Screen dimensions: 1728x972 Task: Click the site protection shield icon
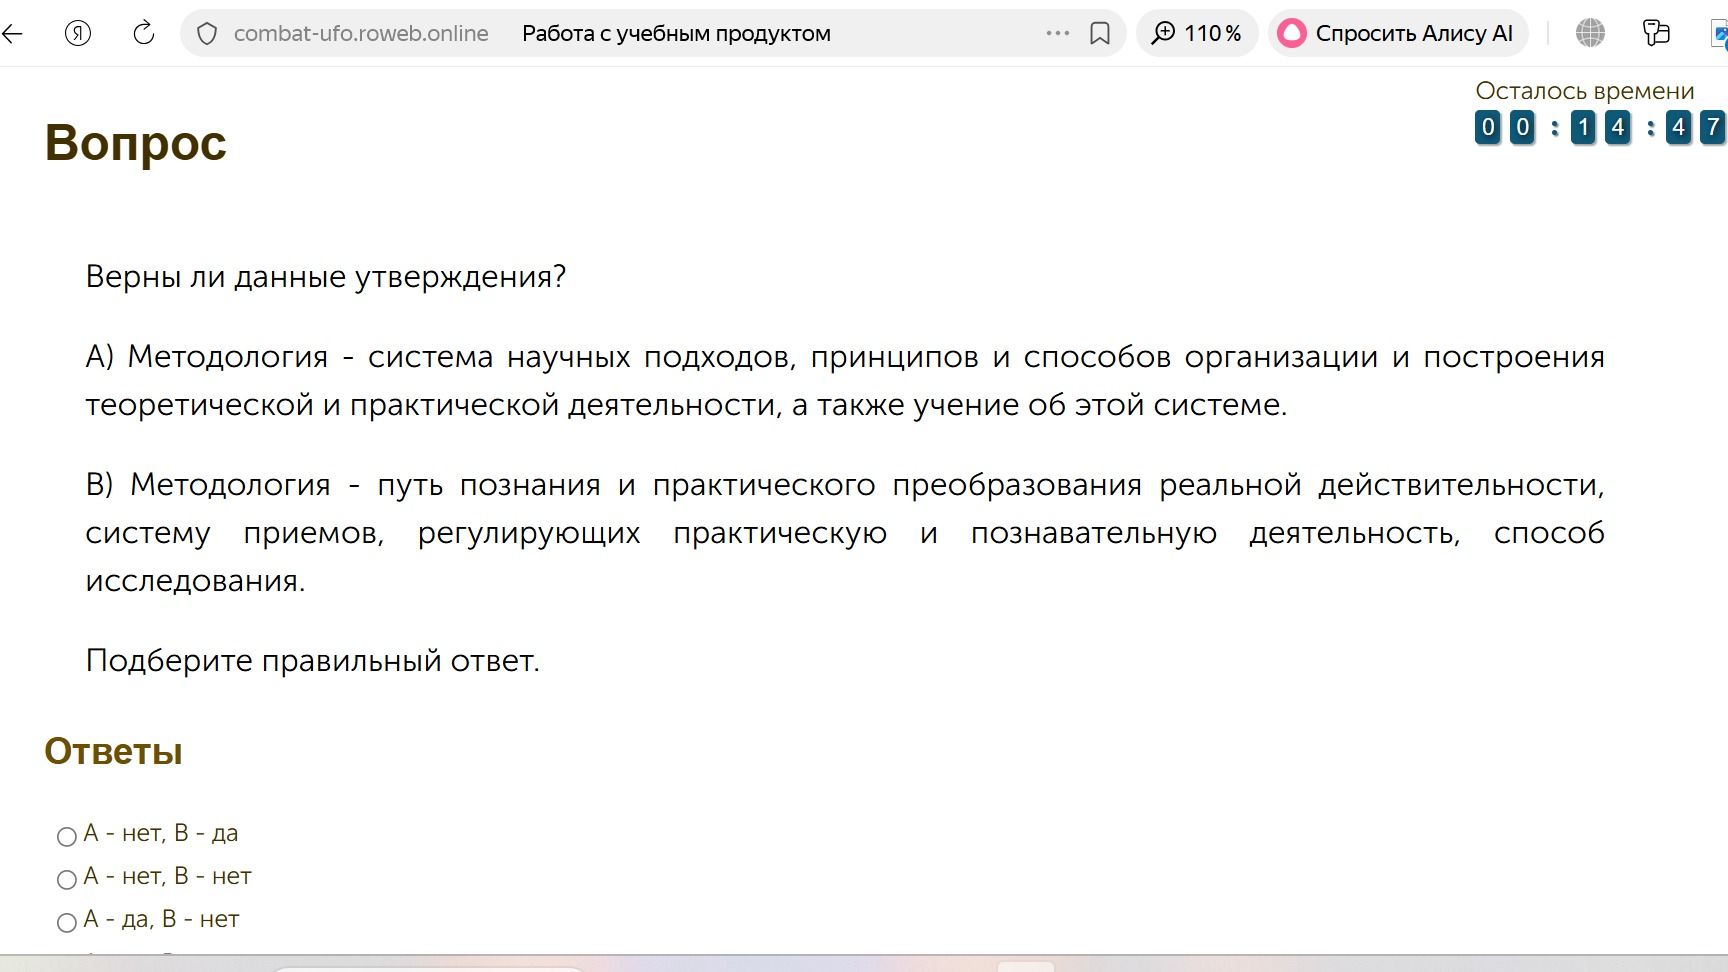(x=207, y=34)
